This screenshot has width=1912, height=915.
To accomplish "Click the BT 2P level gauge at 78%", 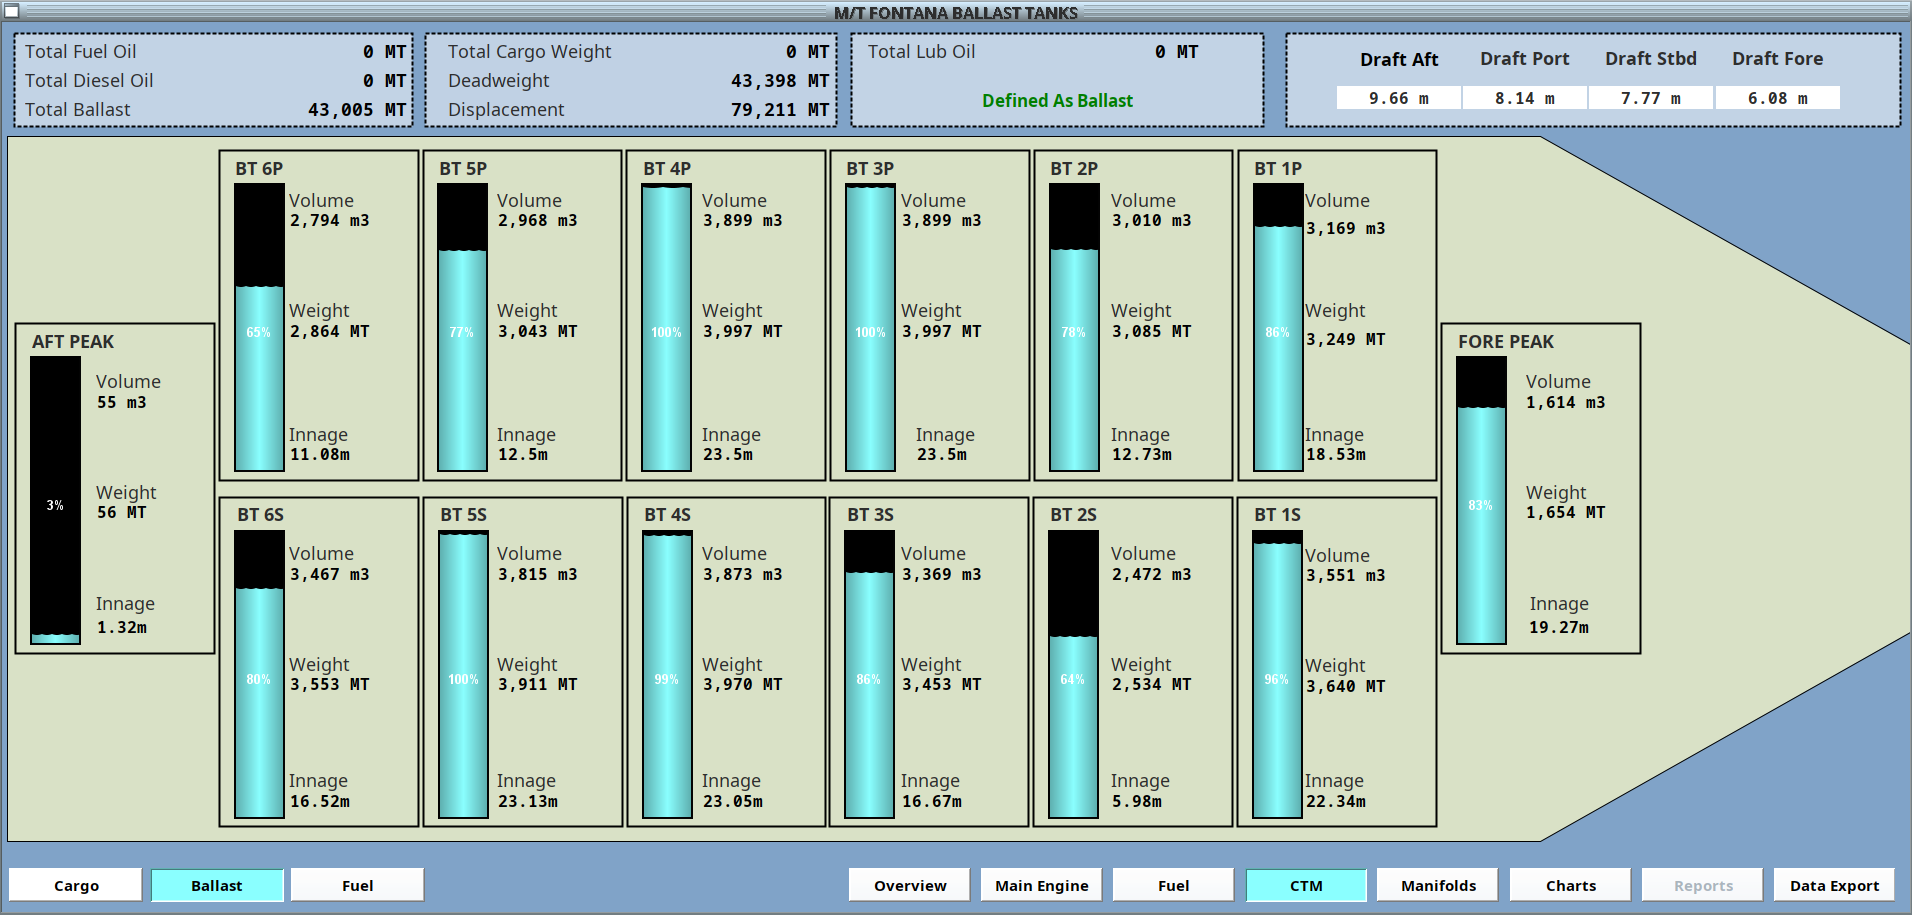I will (x=1074, y=327).
